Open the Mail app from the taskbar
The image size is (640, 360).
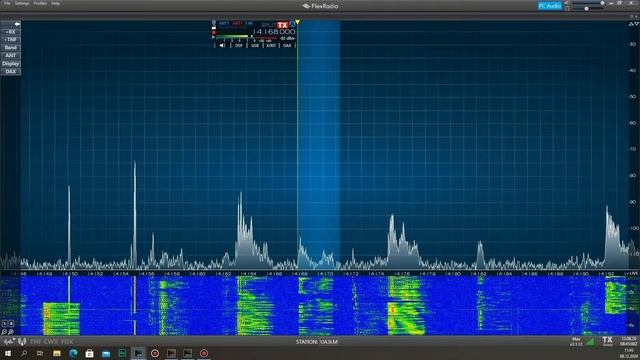tap(106, 353)
